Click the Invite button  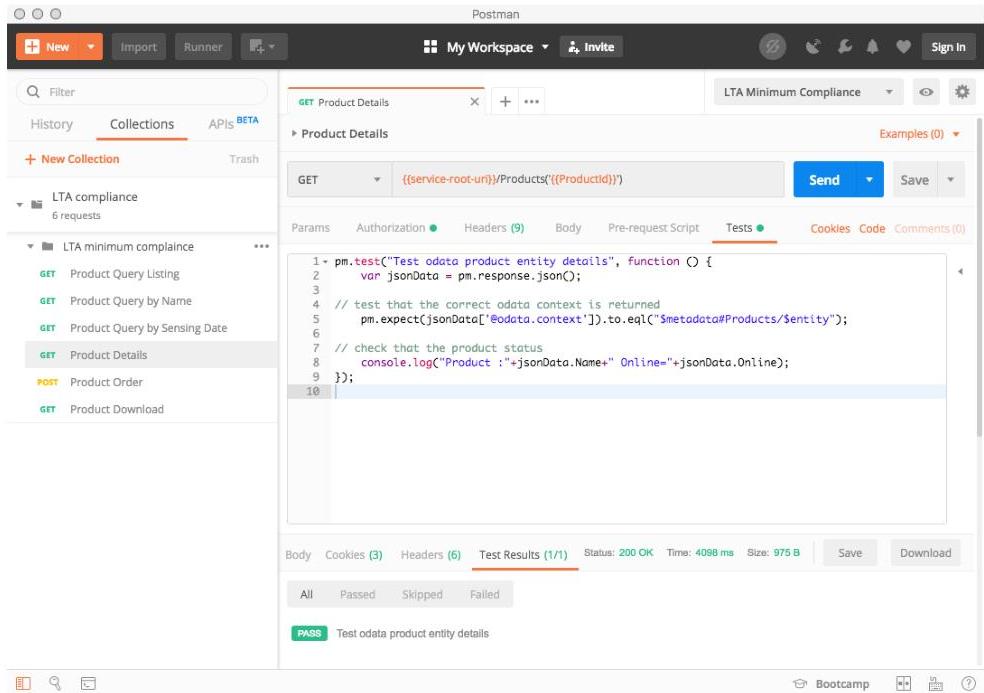[591, 47]
